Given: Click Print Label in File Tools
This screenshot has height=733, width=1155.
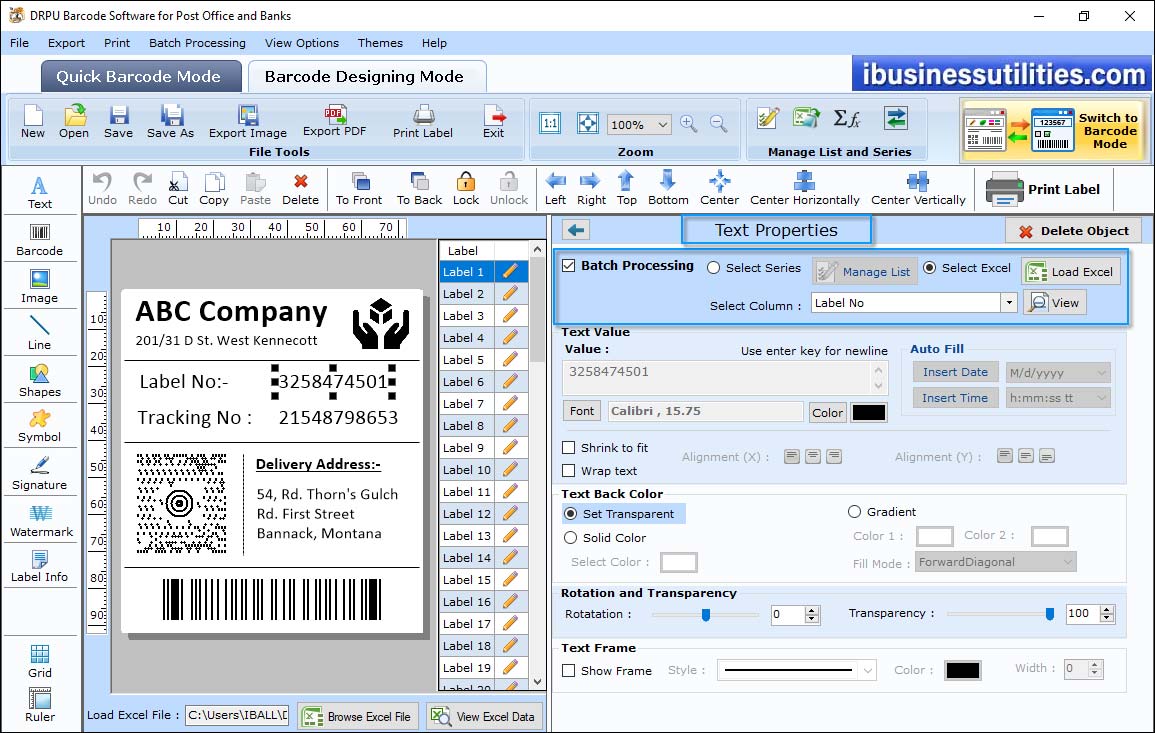Looking at the screenshot, I should pyautogui.click(x=423, y=122).
